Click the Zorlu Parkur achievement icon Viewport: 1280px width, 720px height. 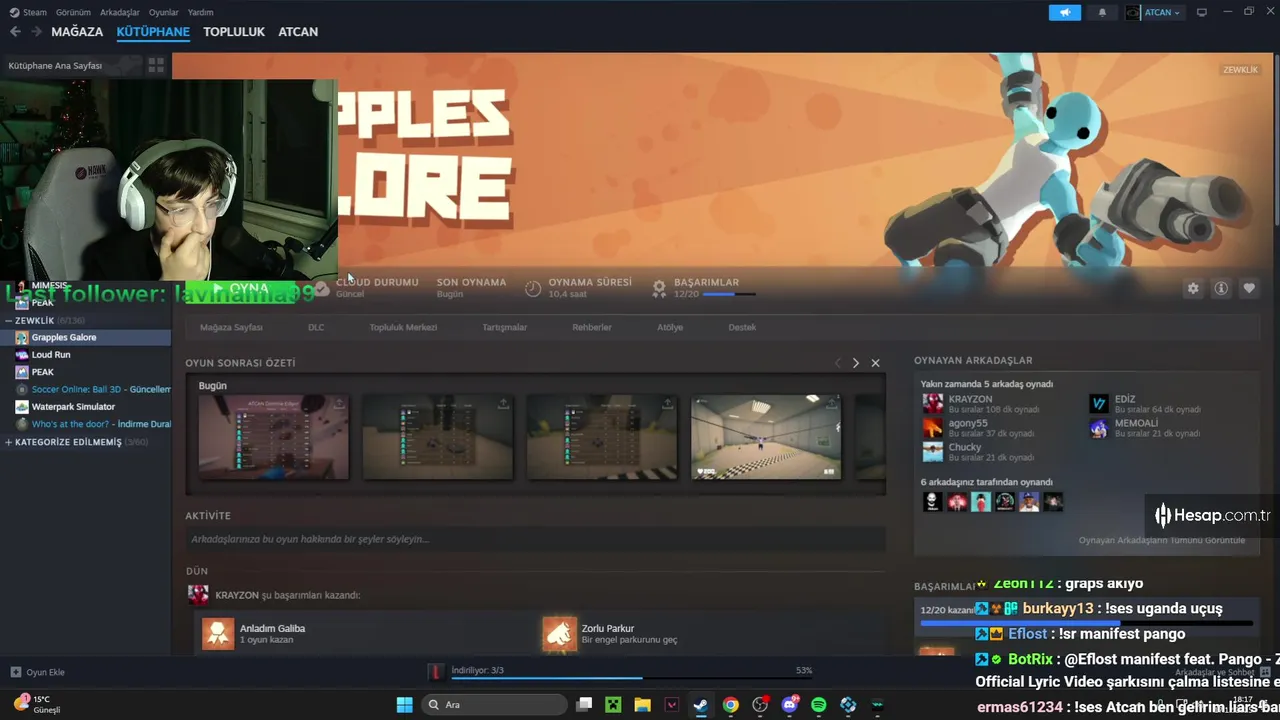click(x=560, y=633)
